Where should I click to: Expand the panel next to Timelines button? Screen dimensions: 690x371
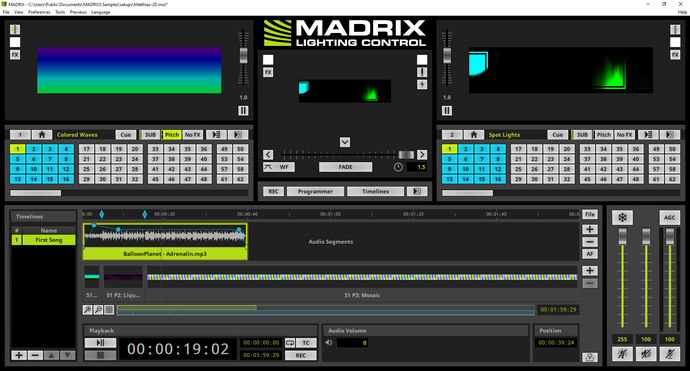(x=417, y=191)
